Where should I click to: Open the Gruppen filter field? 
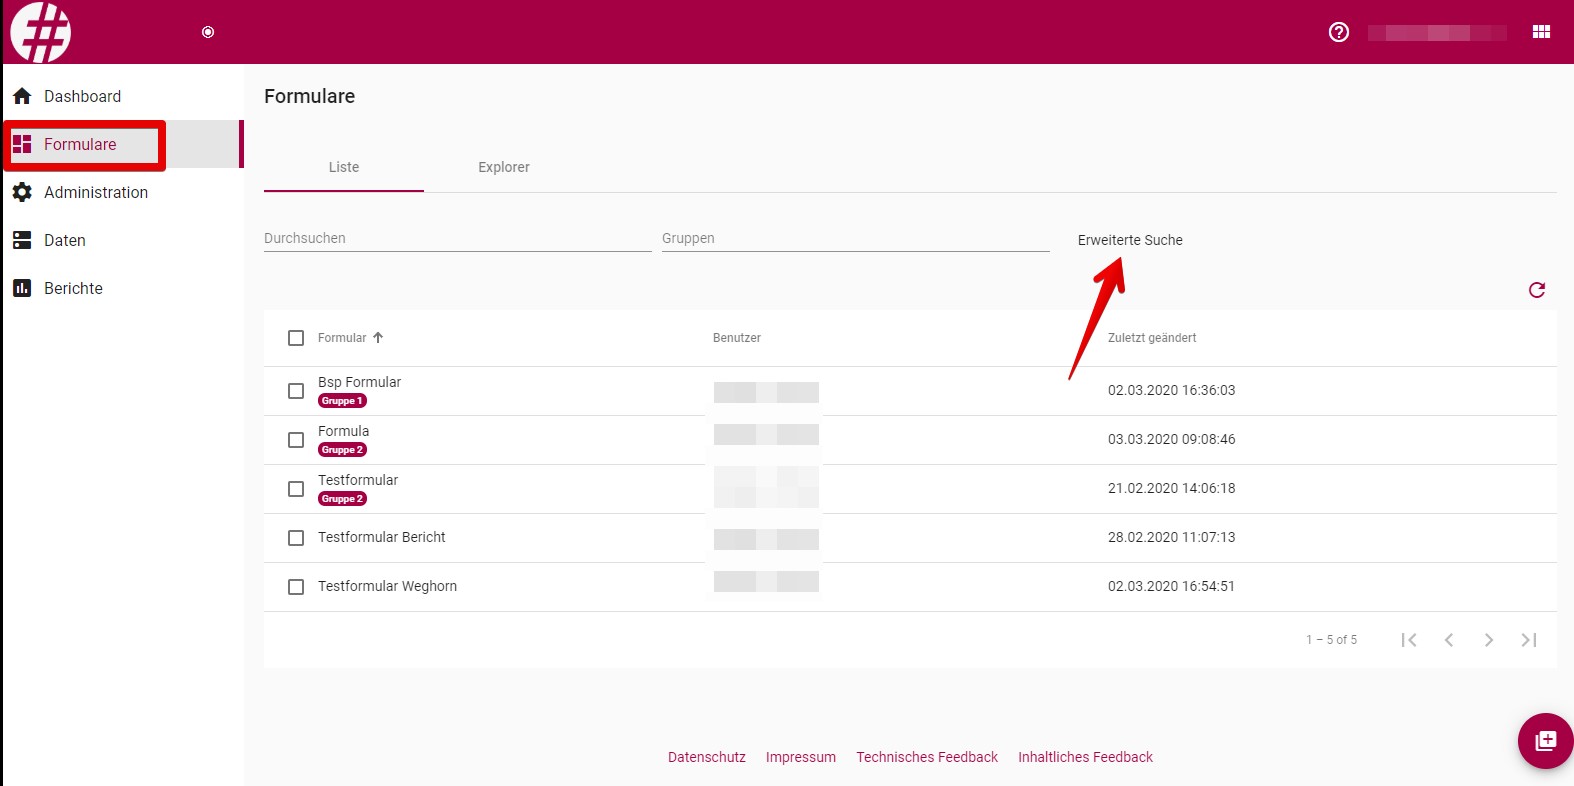point(856,238)
